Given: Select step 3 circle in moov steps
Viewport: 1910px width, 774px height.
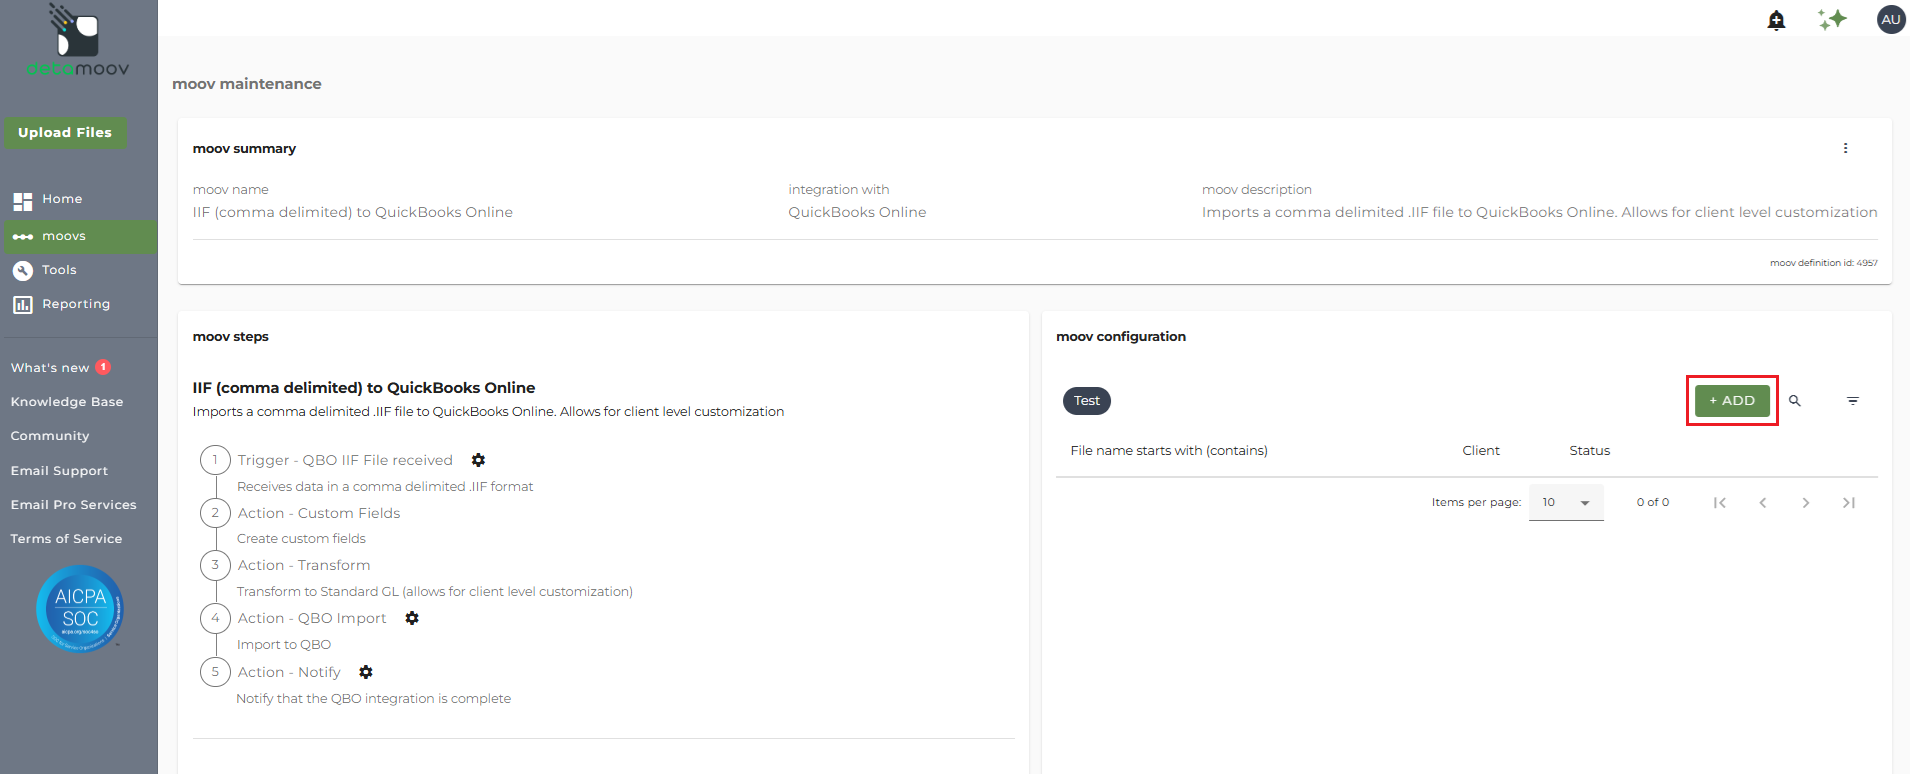Looking at the screenshot, I should click(x=215, y=565).
